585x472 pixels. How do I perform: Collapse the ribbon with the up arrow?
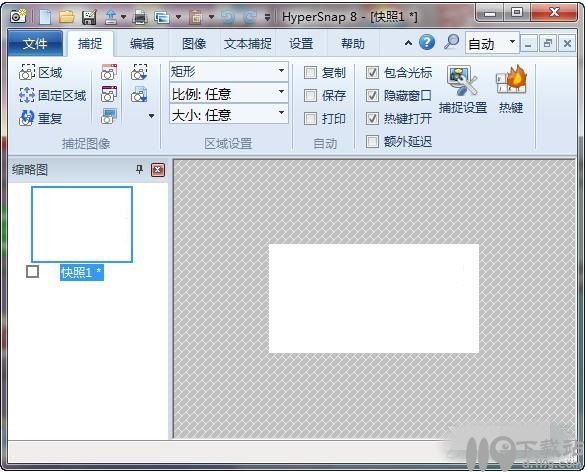(409, 43)
